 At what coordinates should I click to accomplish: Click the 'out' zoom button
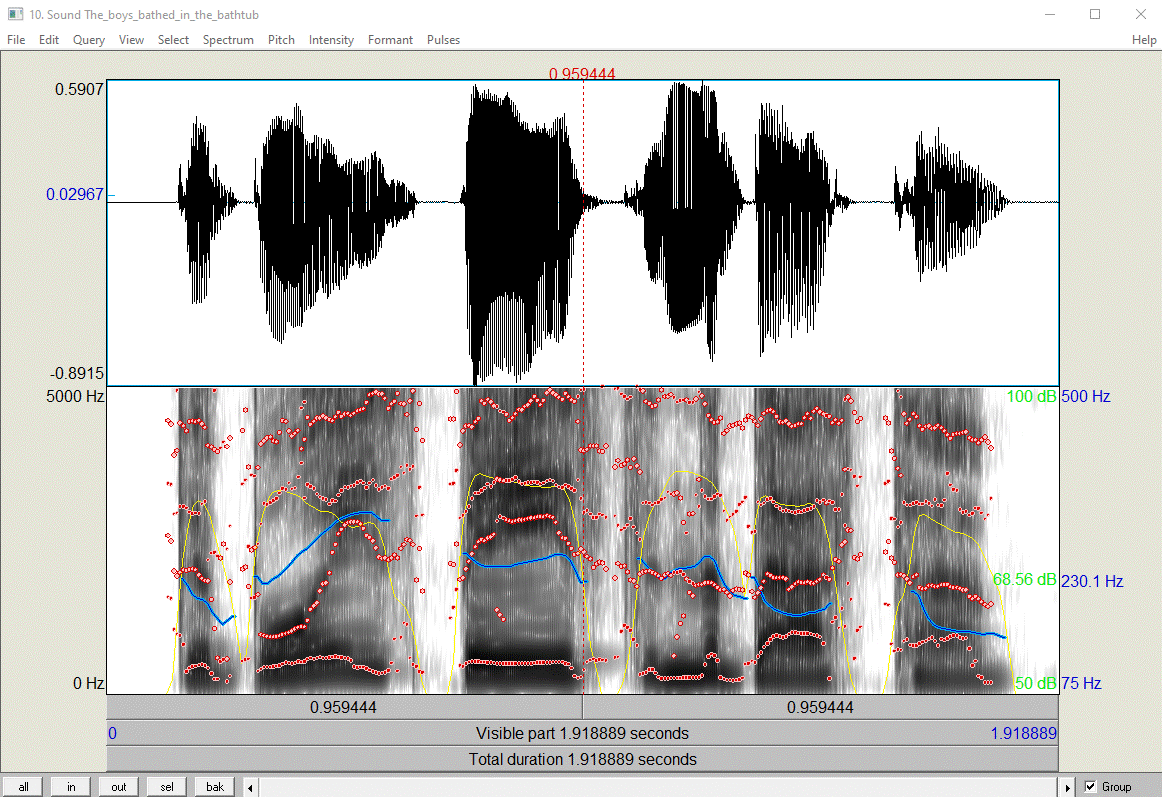(x=119, y=787)
